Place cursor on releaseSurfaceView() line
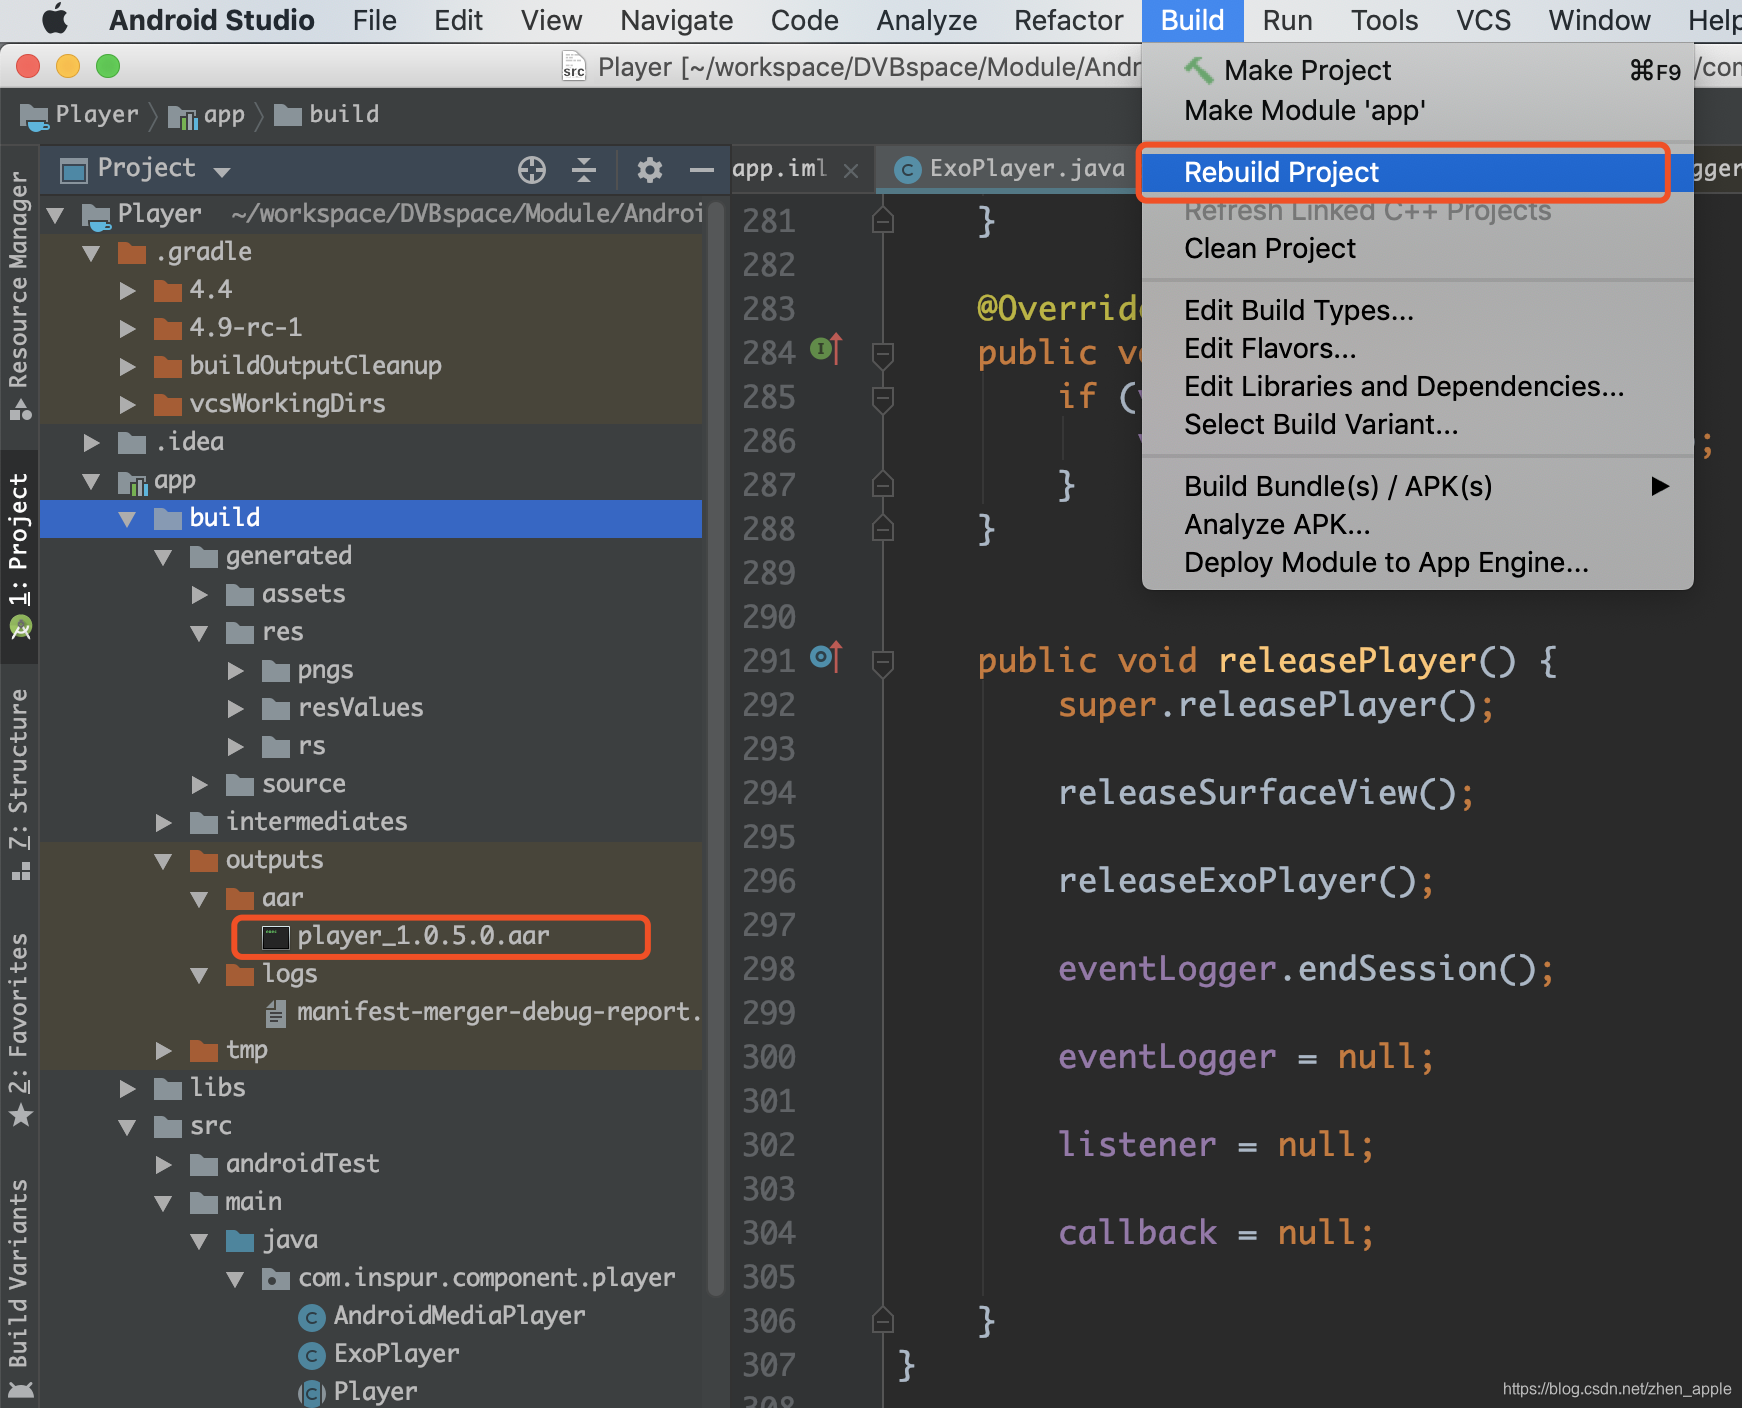The image size is (1742, 1408). tap(1266, 793)
